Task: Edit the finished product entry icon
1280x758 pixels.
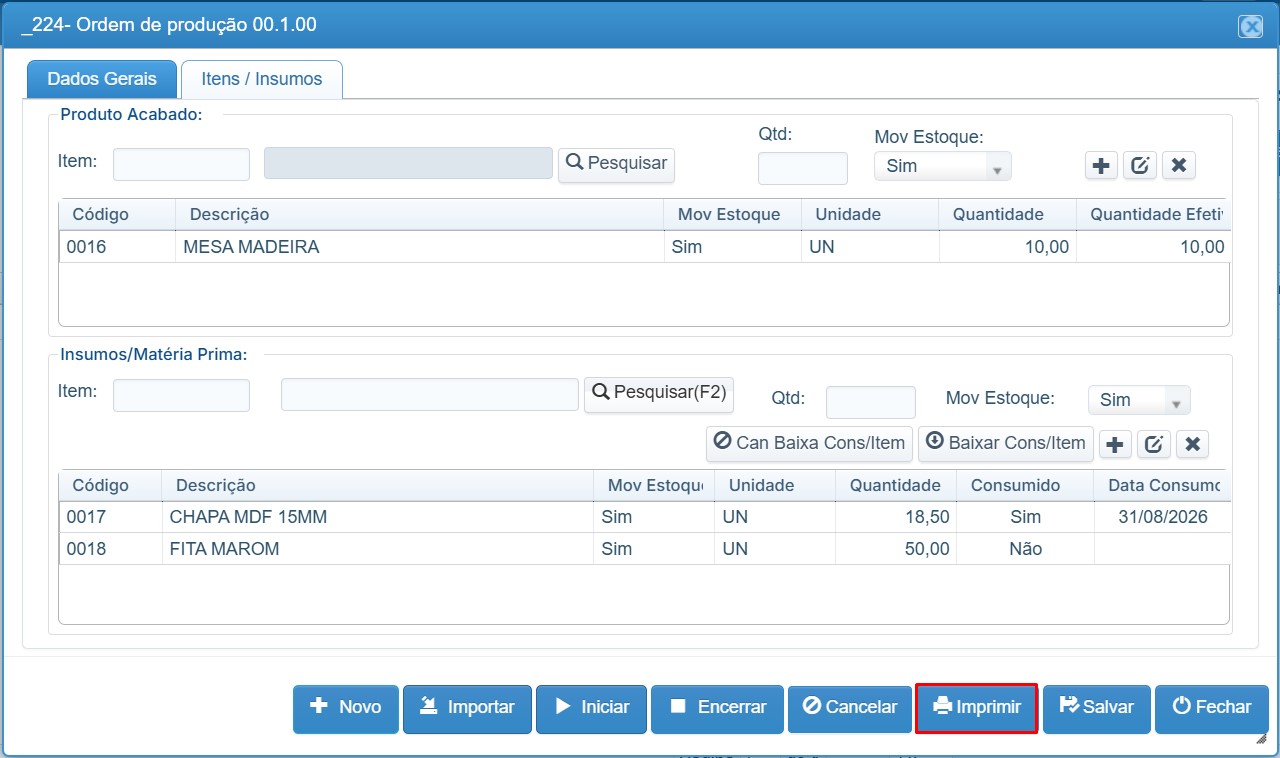Action: click(x=1140, y=166)
